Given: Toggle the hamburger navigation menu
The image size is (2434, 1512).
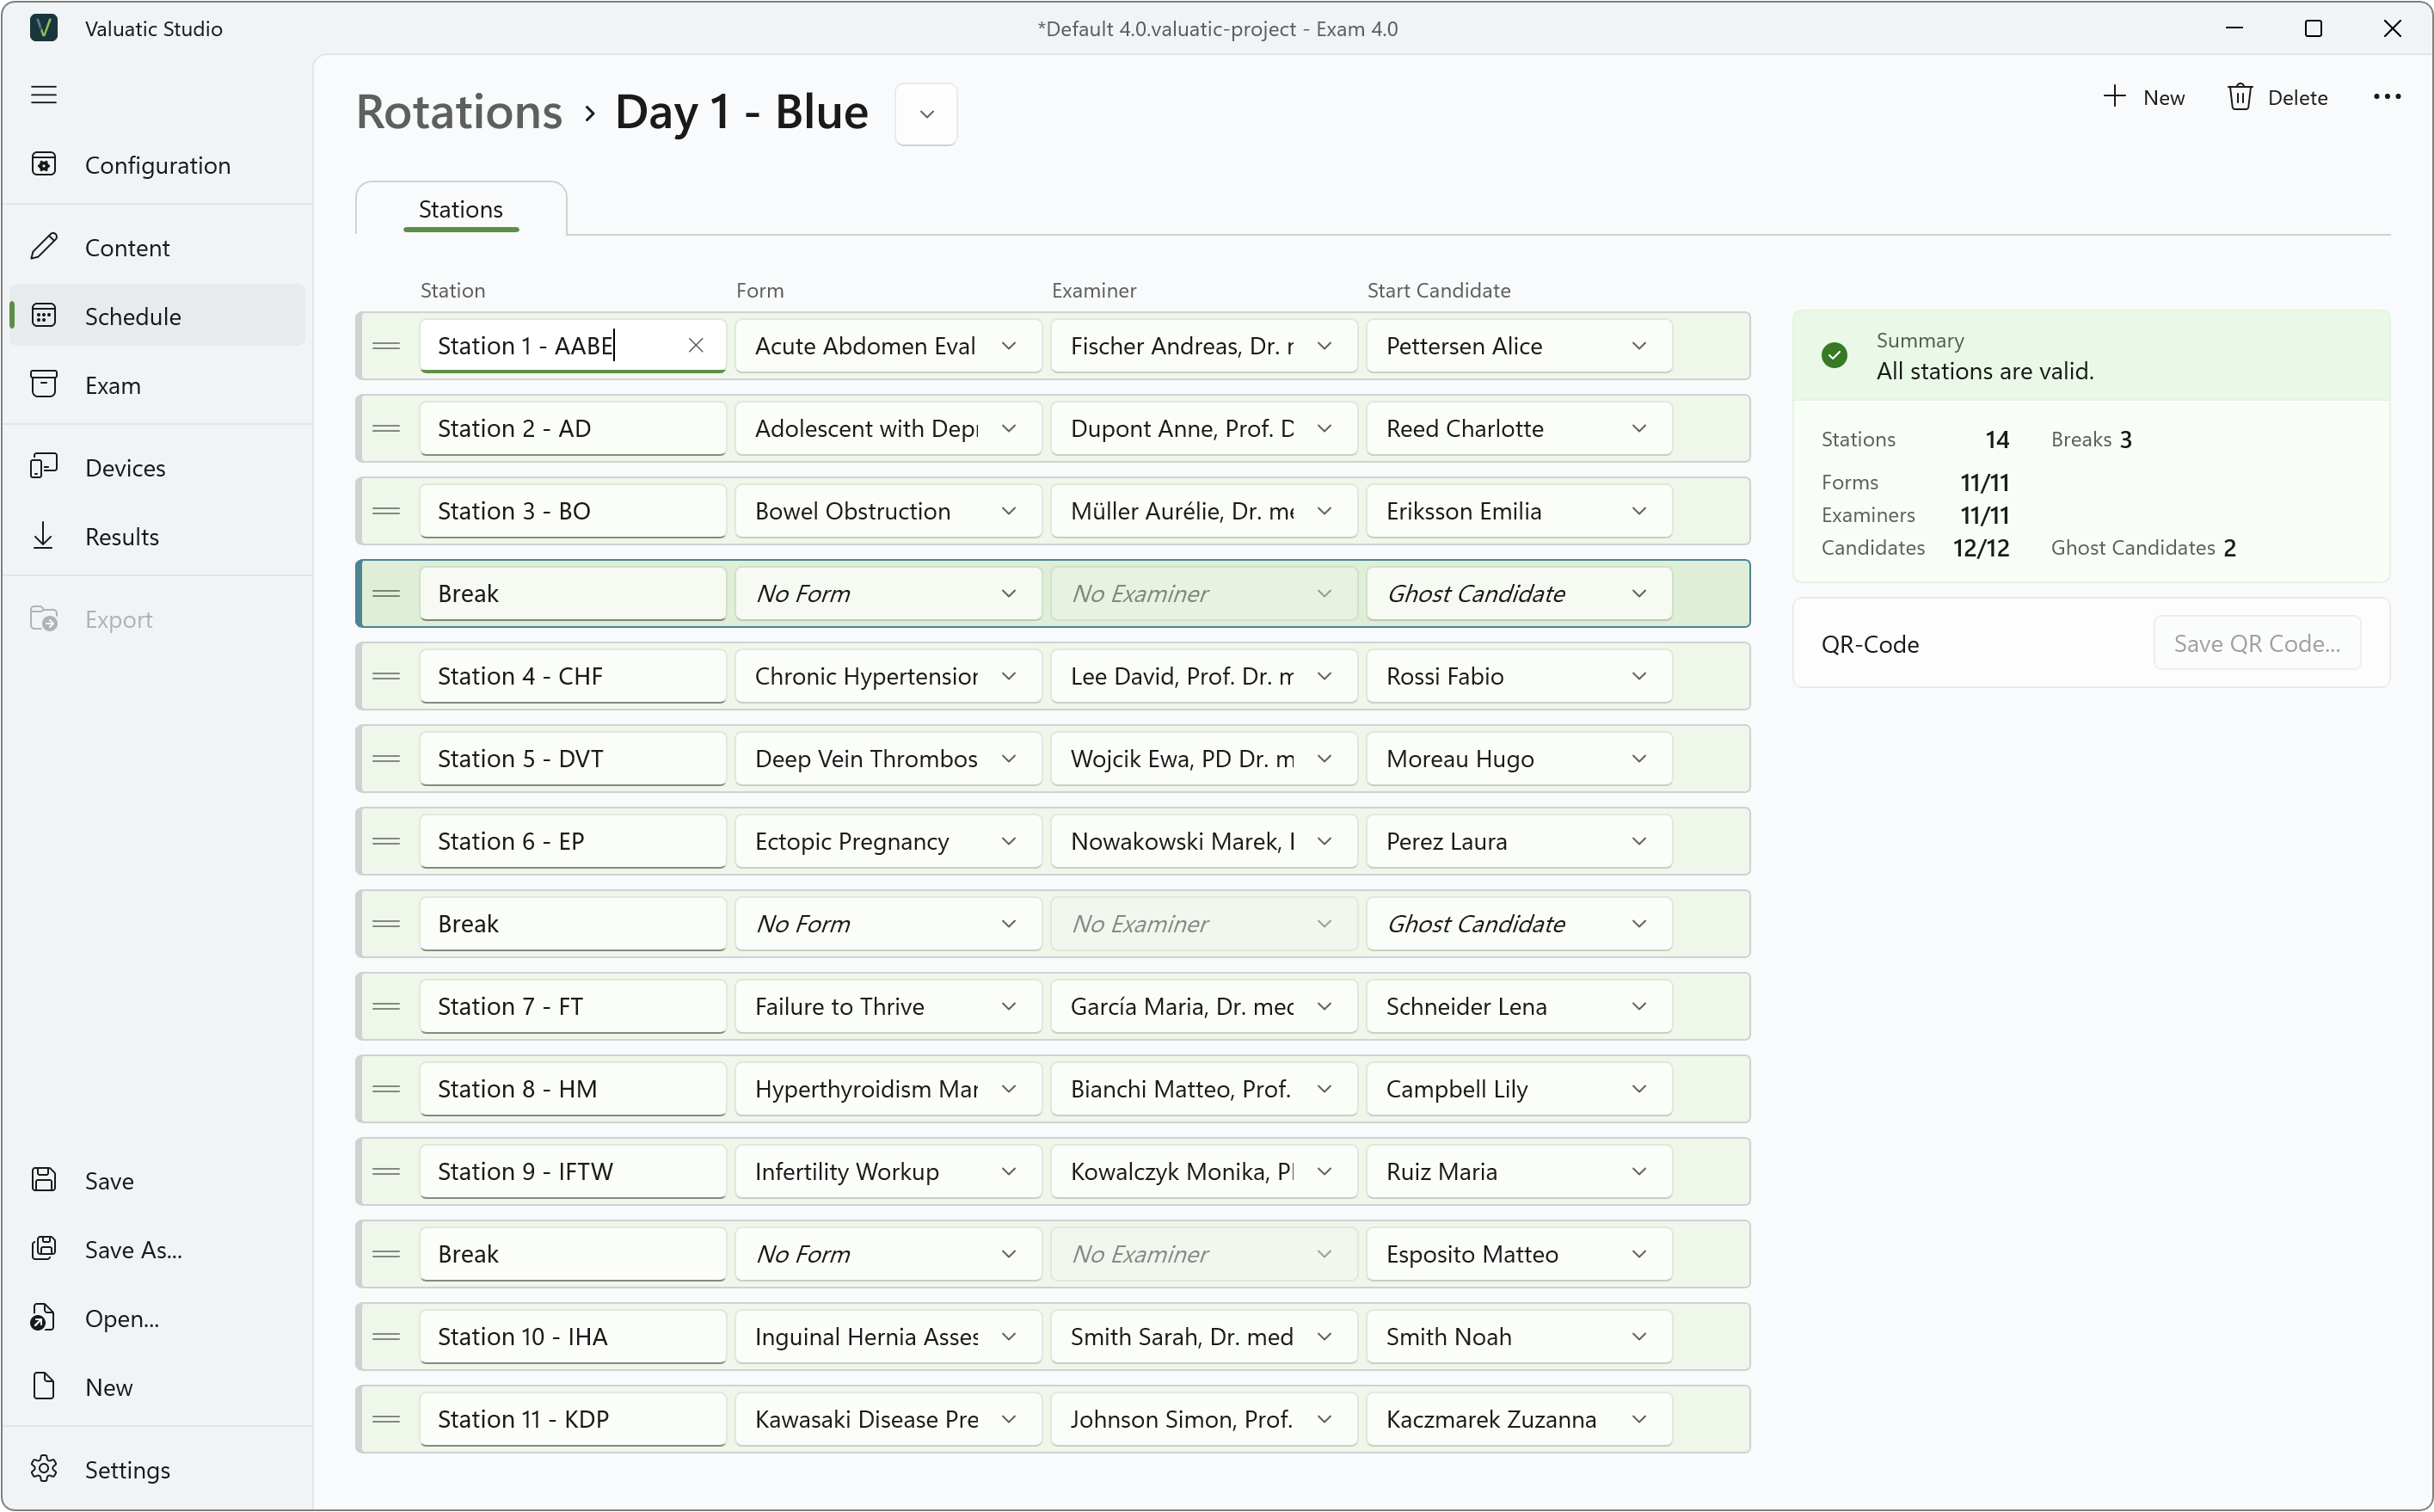Looking at the screenshot, I should click(x=44, y=95).
